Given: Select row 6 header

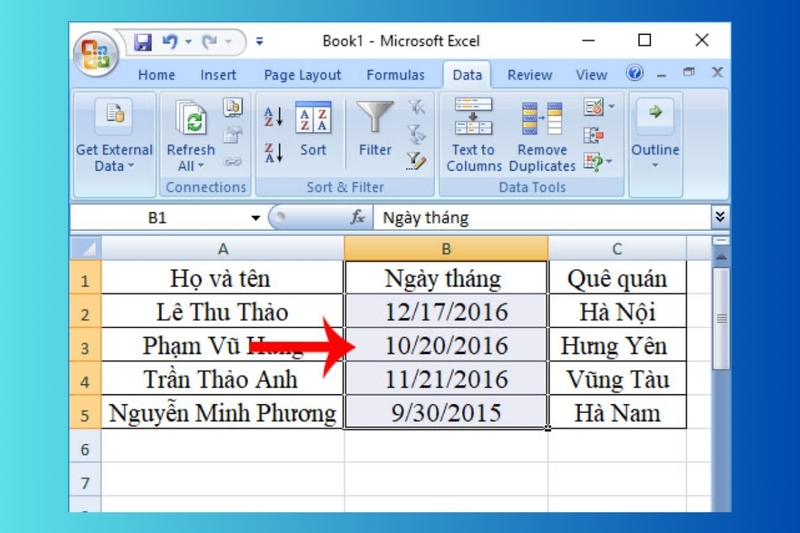Looking at the screenshot, I should [85, 448].
